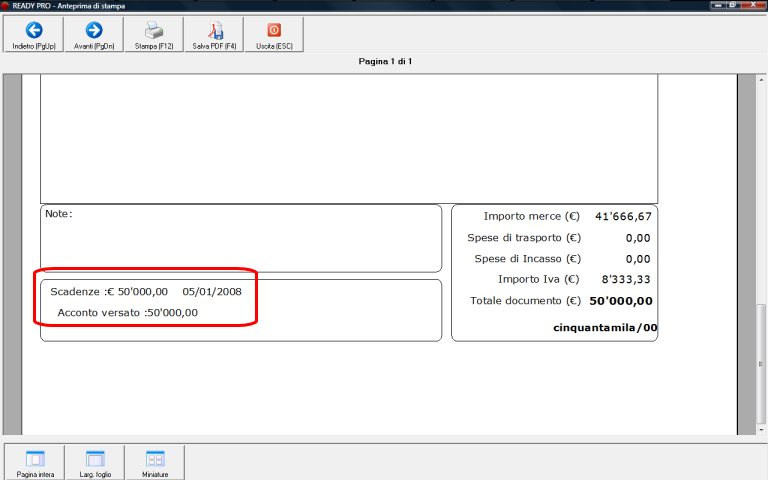Click the due date 05/01/2008
Viewport: 768px width, 480px height.
click(212, 292)
